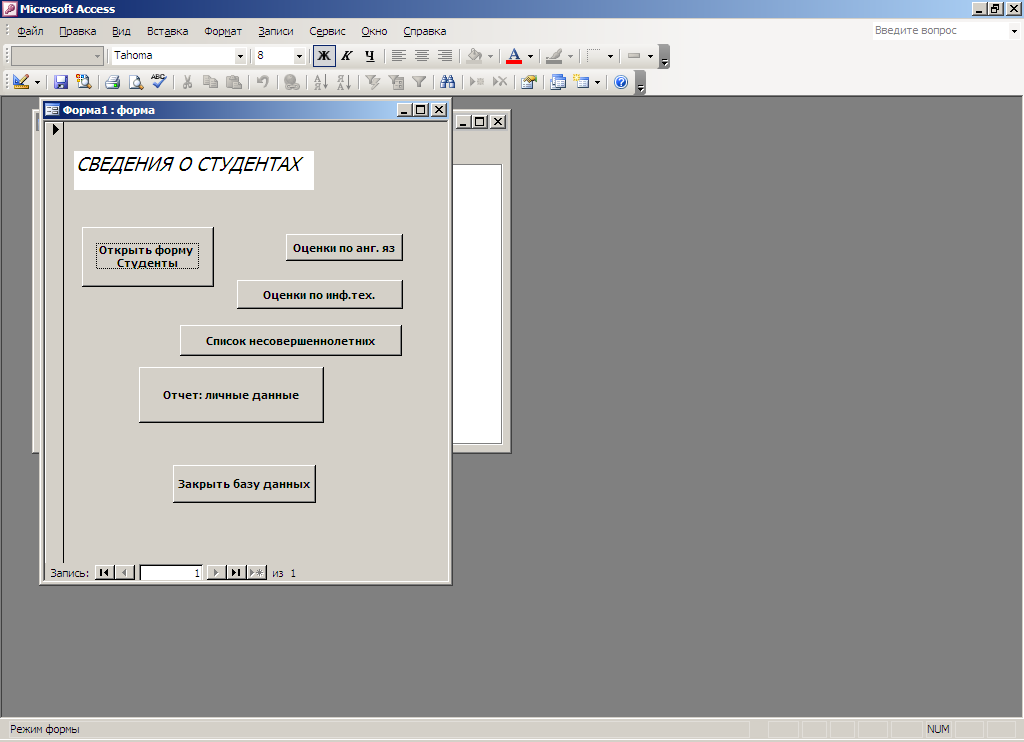Run the ABC spelling check

pyautogui.click(x=159, y=82)
